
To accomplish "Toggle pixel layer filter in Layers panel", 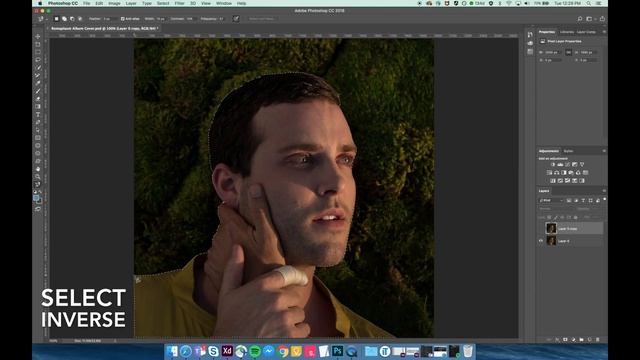I will tap(569, 200).
